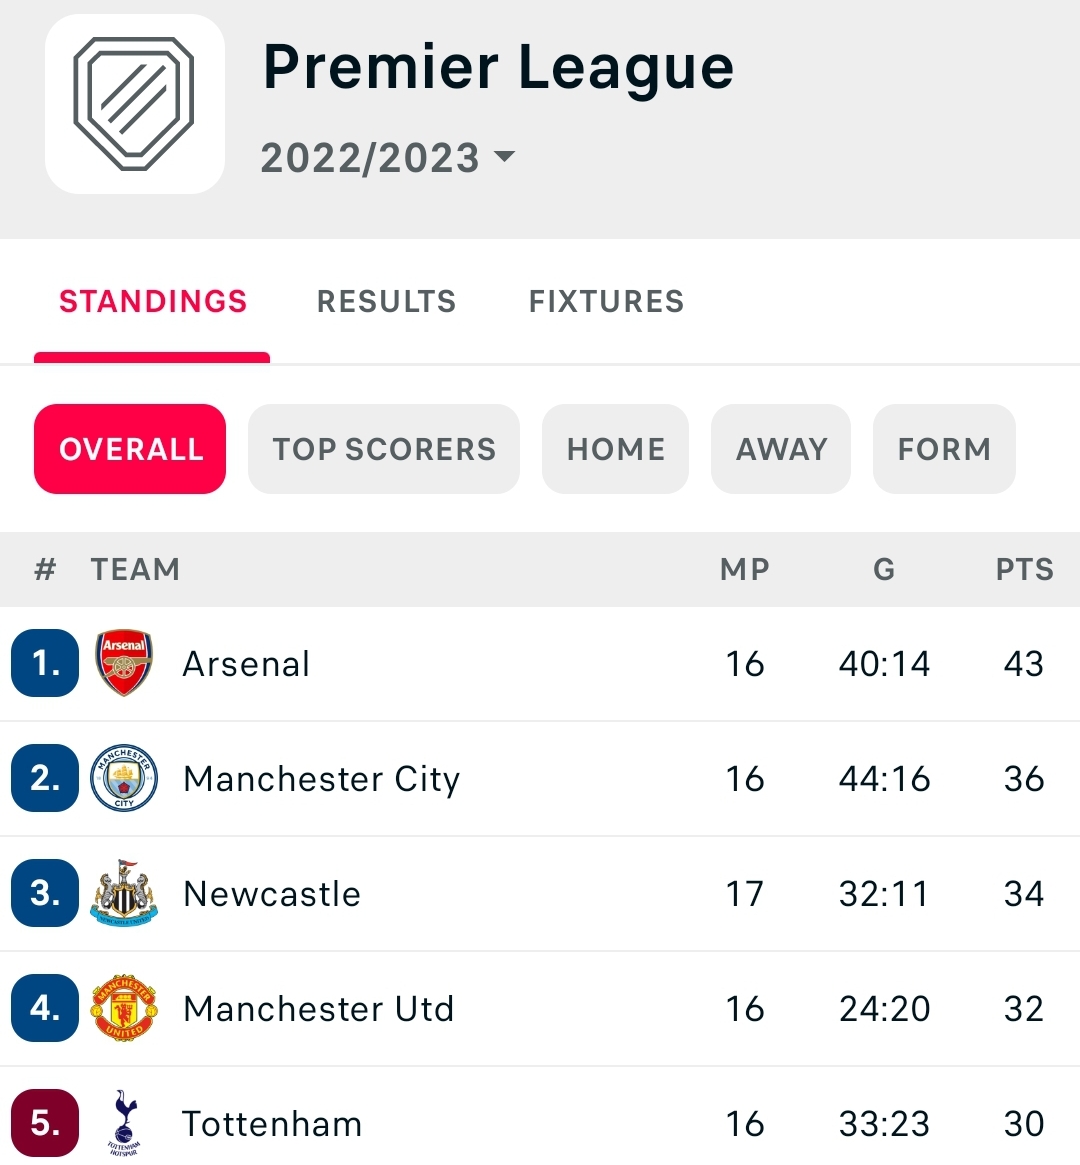Click the rank 1 position badge

coord(45,663)
